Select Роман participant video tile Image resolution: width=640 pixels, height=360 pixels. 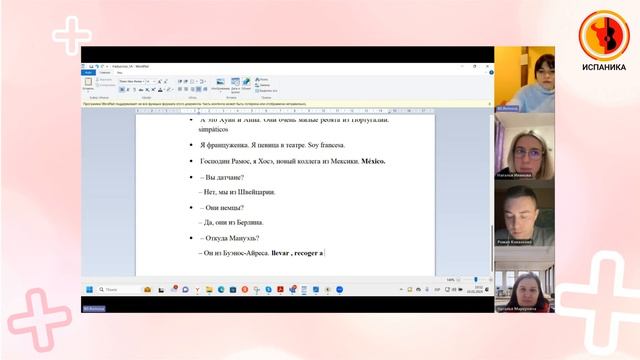click(x=524, y=213)
